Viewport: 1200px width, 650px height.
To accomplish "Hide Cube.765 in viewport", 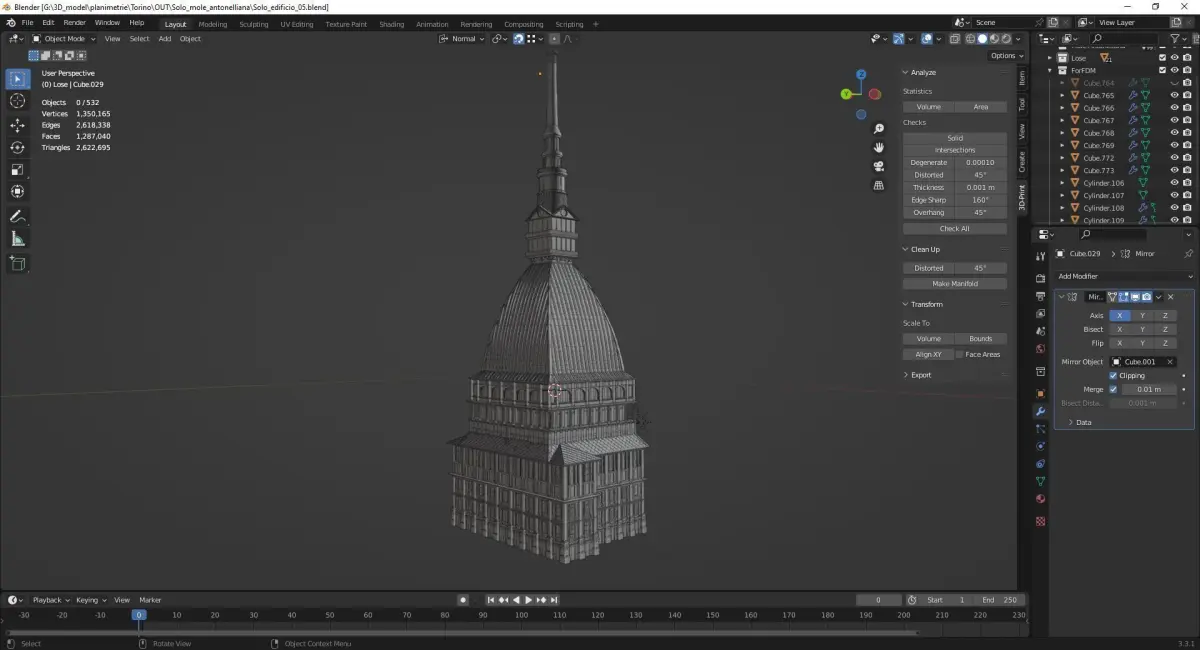I will [1175, 95].
